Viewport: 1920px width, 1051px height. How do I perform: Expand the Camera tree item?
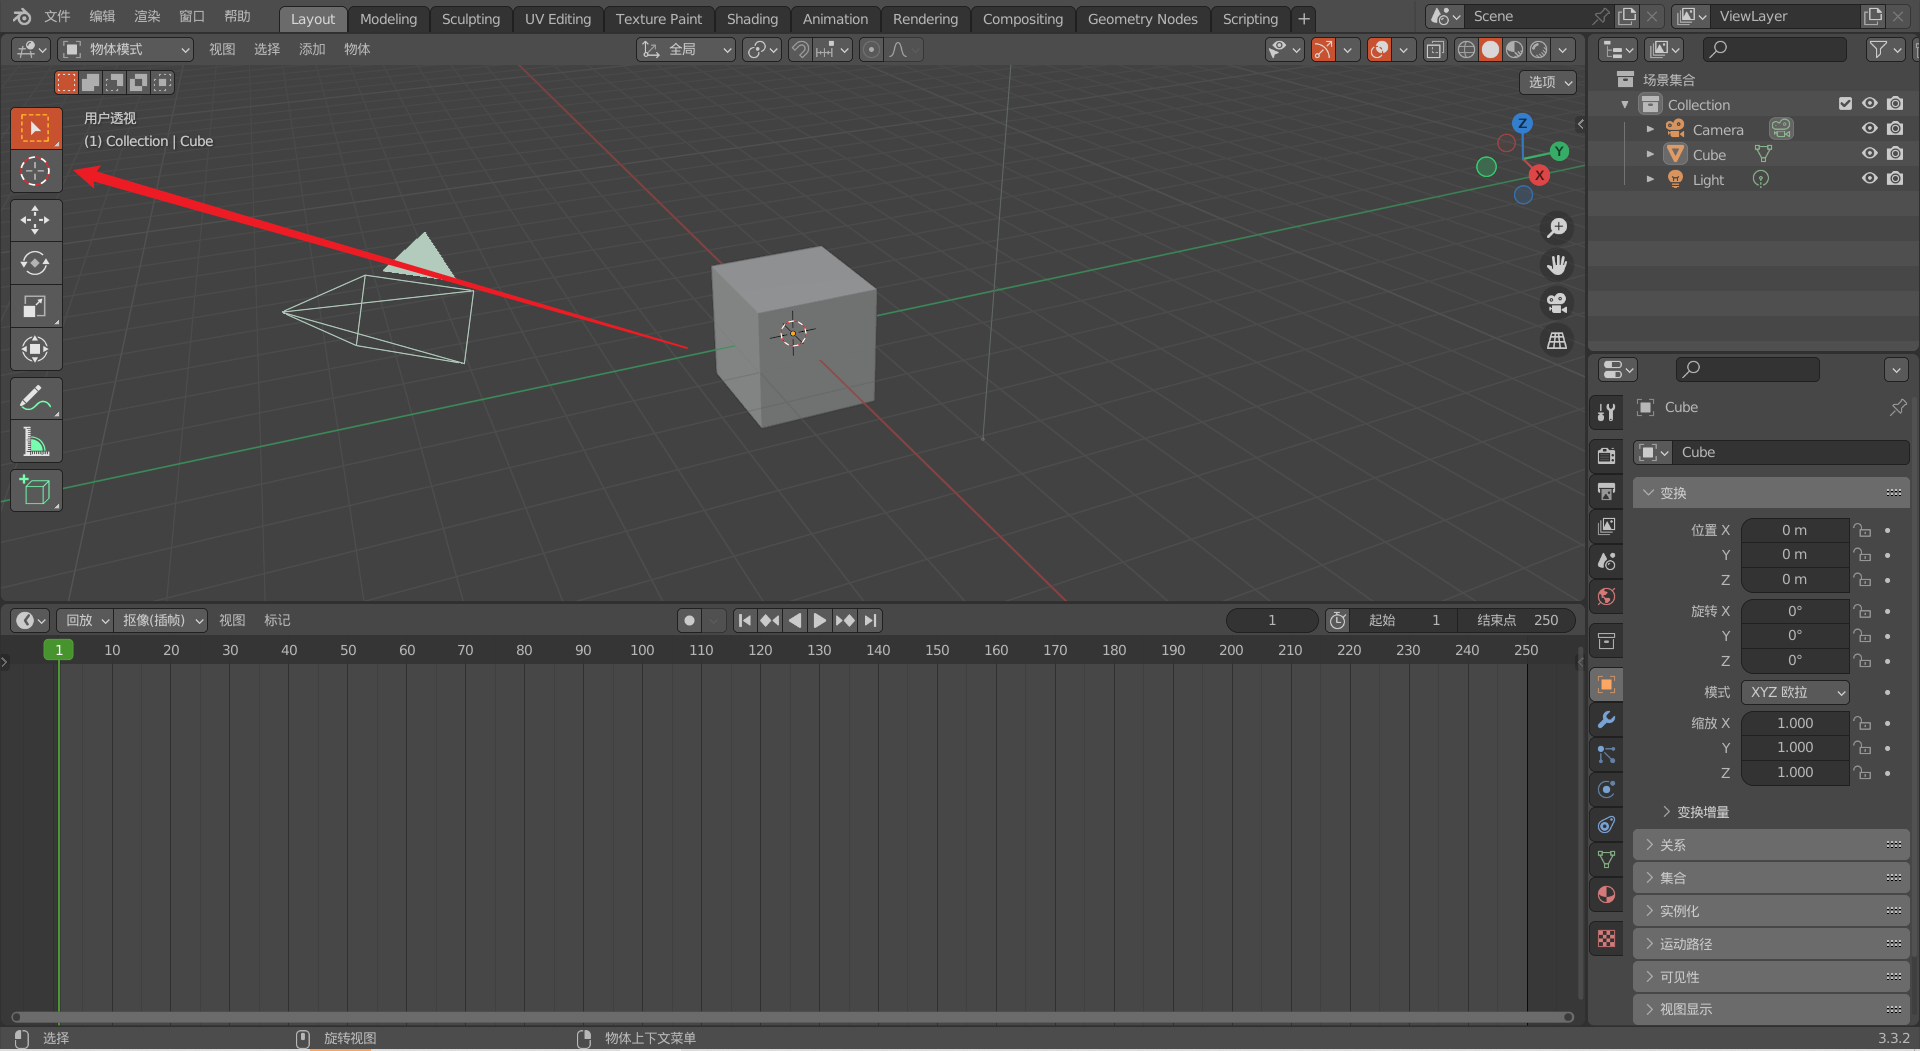(x=1650, y=129)
